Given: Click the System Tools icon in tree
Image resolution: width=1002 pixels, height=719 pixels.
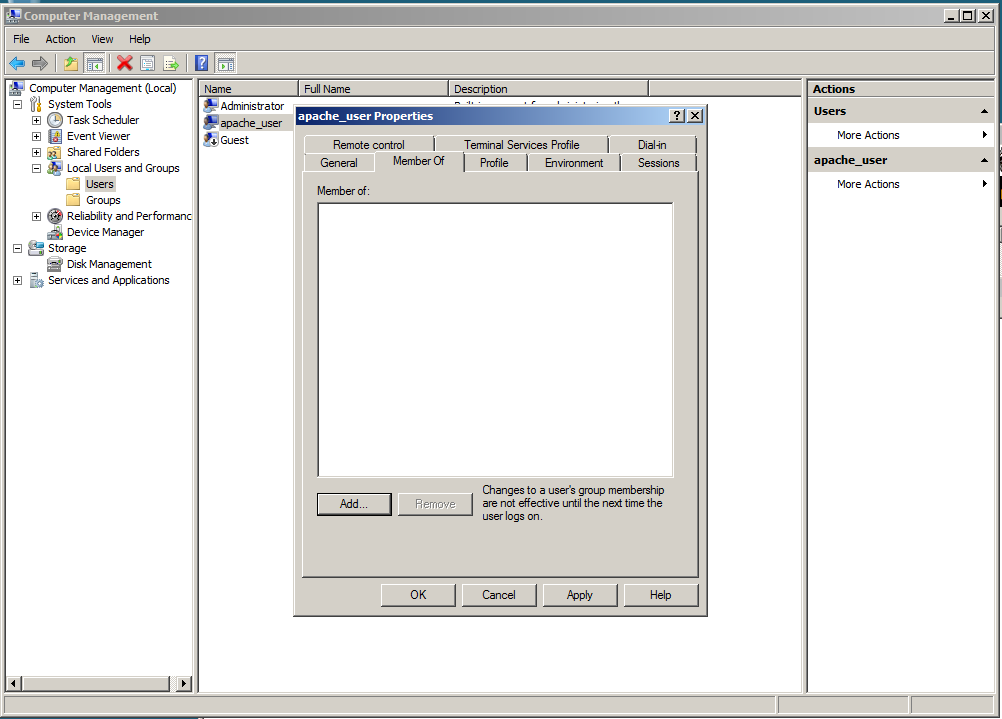Looking at the screenshot, I should pyautogui.click(x=36, y=104).
